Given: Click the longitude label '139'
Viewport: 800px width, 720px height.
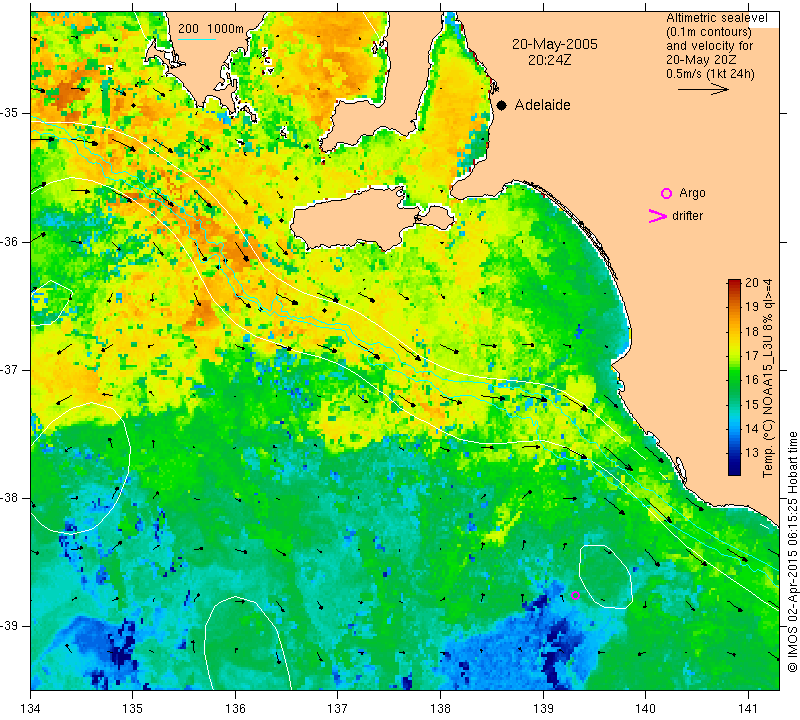Looking at the screenshot, I should 543,709.
